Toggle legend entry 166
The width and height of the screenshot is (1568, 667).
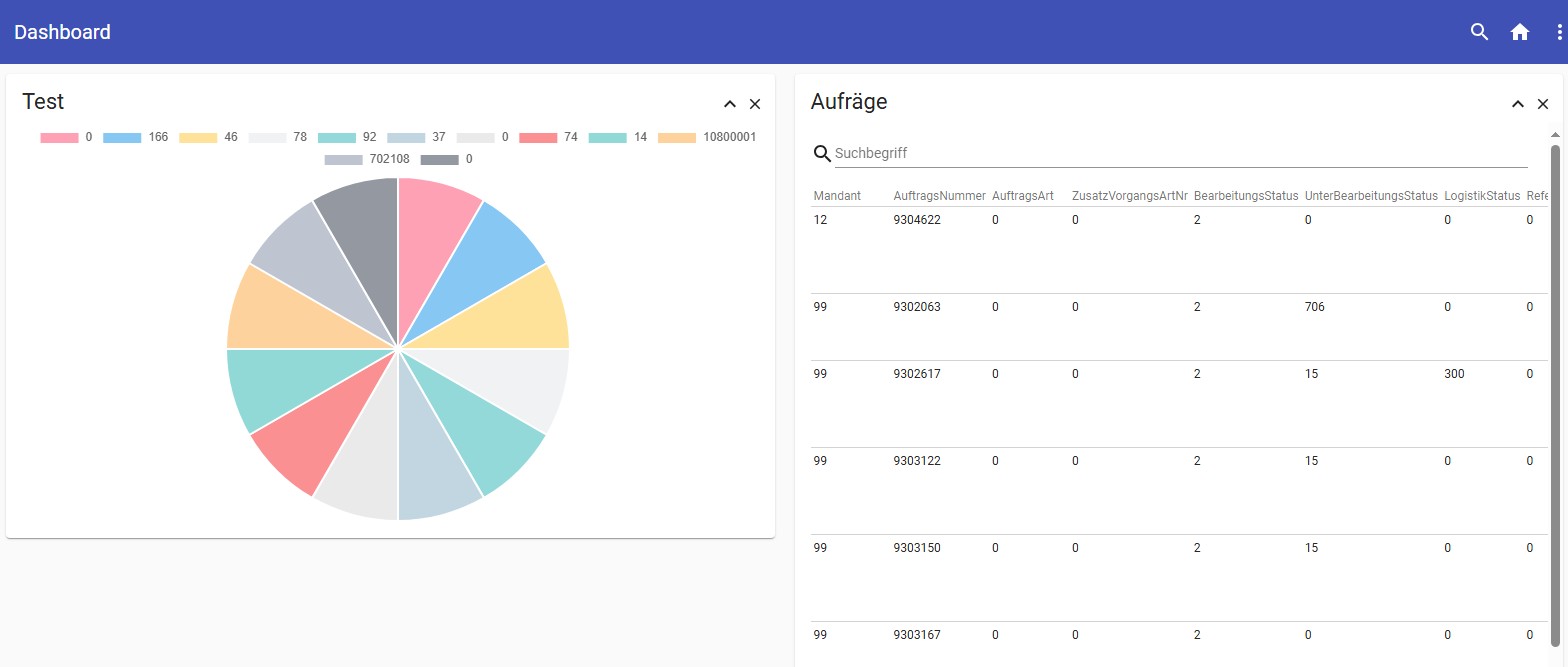pos(135,137)
